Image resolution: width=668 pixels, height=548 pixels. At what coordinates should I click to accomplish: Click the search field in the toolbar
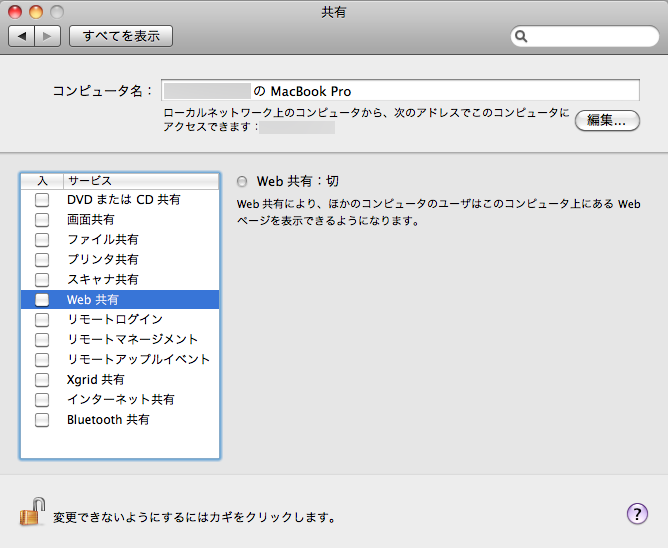point(584,37)
